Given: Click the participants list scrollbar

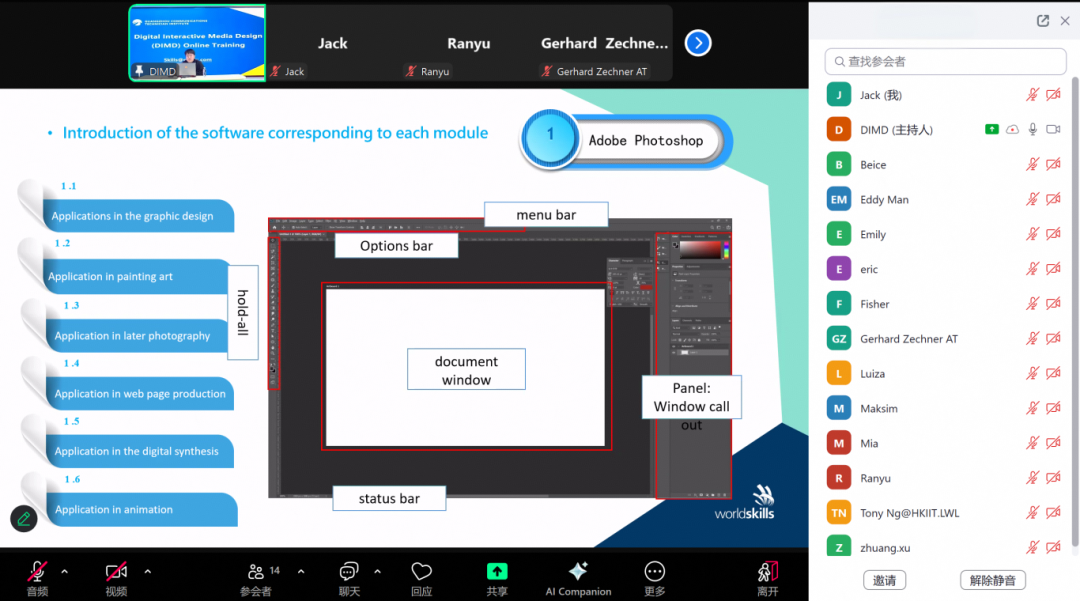Looking at the screenshot, I should [x=1075, y=310].
